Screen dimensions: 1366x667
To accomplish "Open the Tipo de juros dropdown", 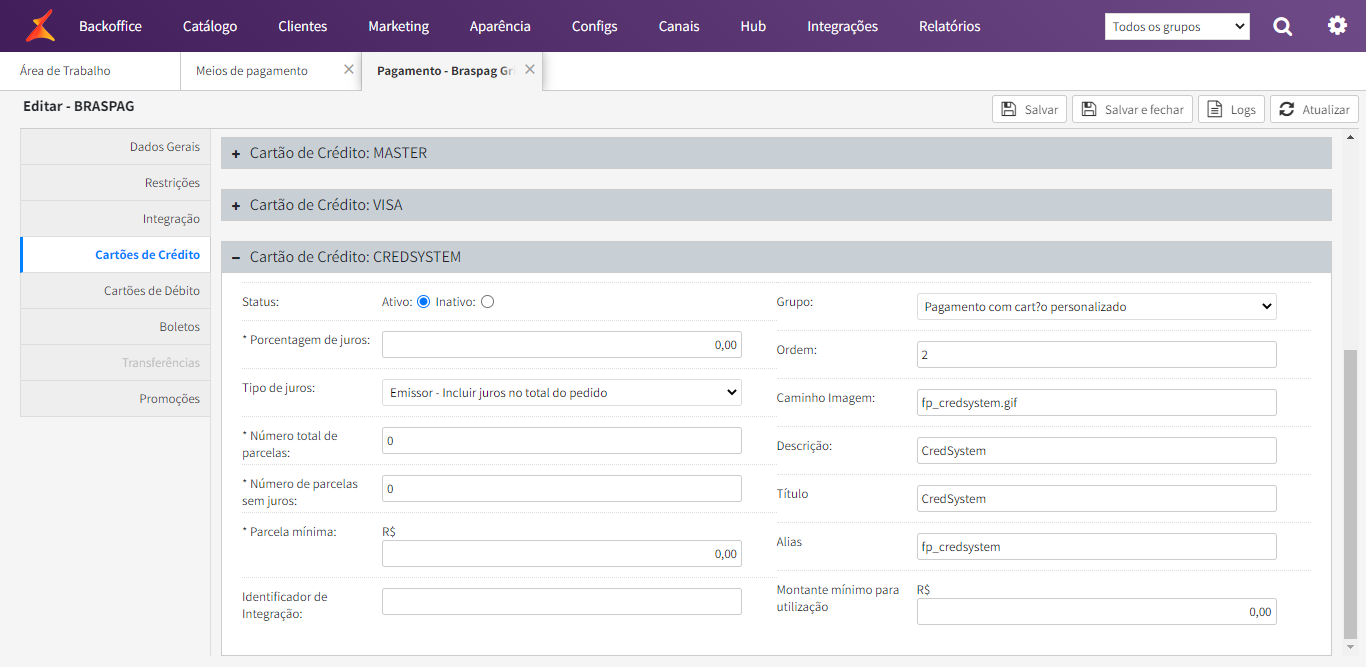I will [562, 393].
